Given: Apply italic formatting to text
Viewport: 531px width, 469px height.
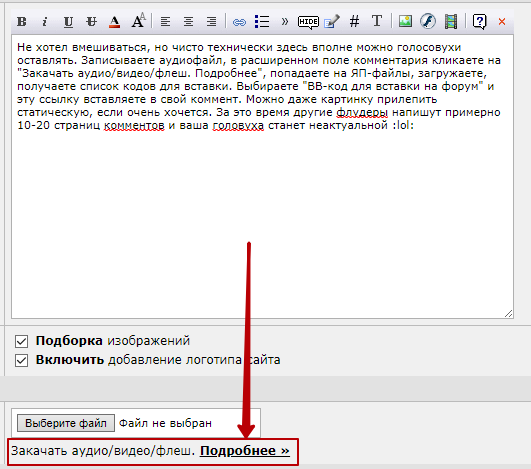Looking at the screenshot, I should [x=44, y=22].
